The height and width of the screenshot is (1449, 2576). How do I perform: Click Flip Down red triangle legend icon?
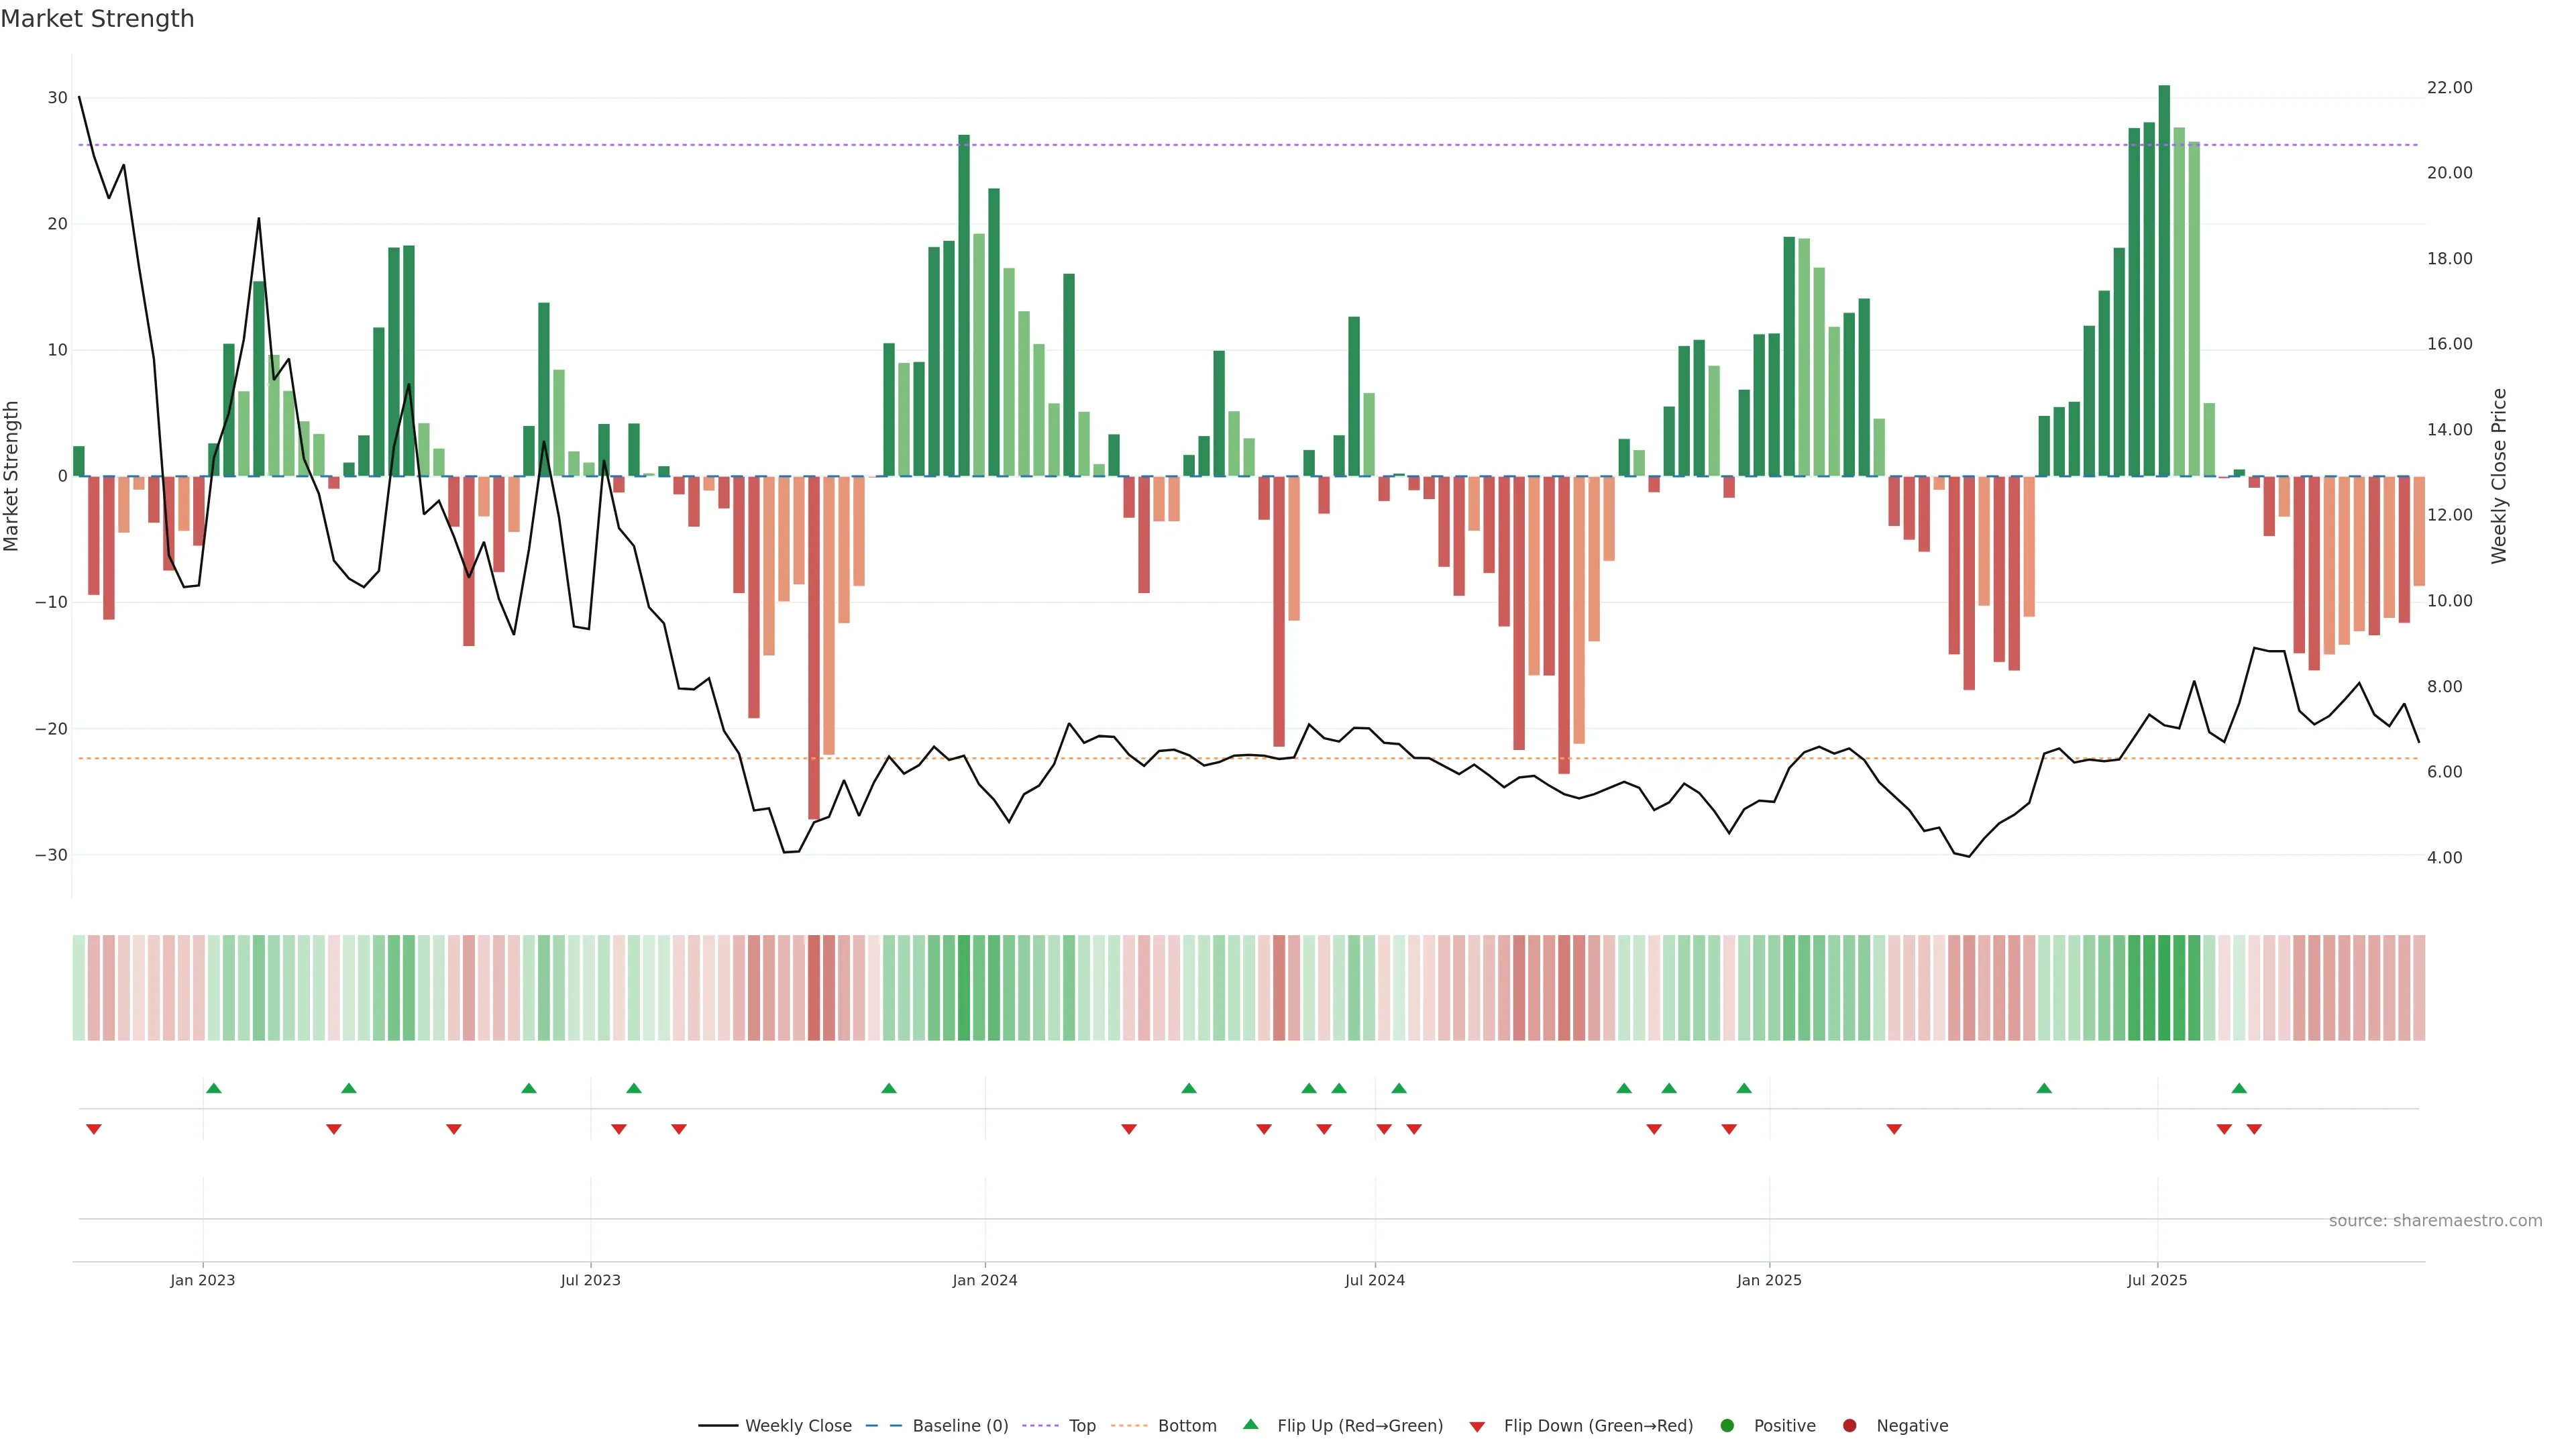click(x=1477, y=1427)
